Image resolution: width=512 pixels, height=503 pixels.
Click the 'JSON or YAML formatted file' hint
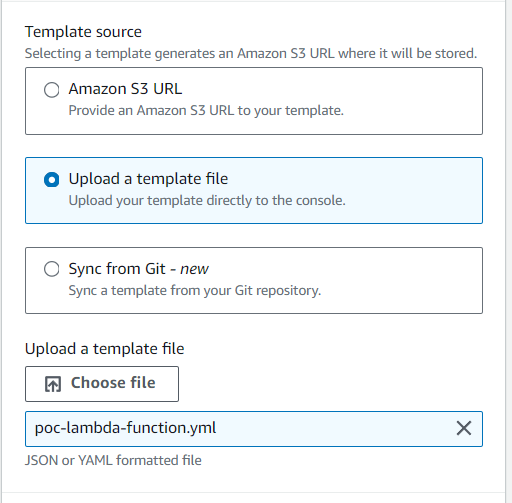click(113, 461)
